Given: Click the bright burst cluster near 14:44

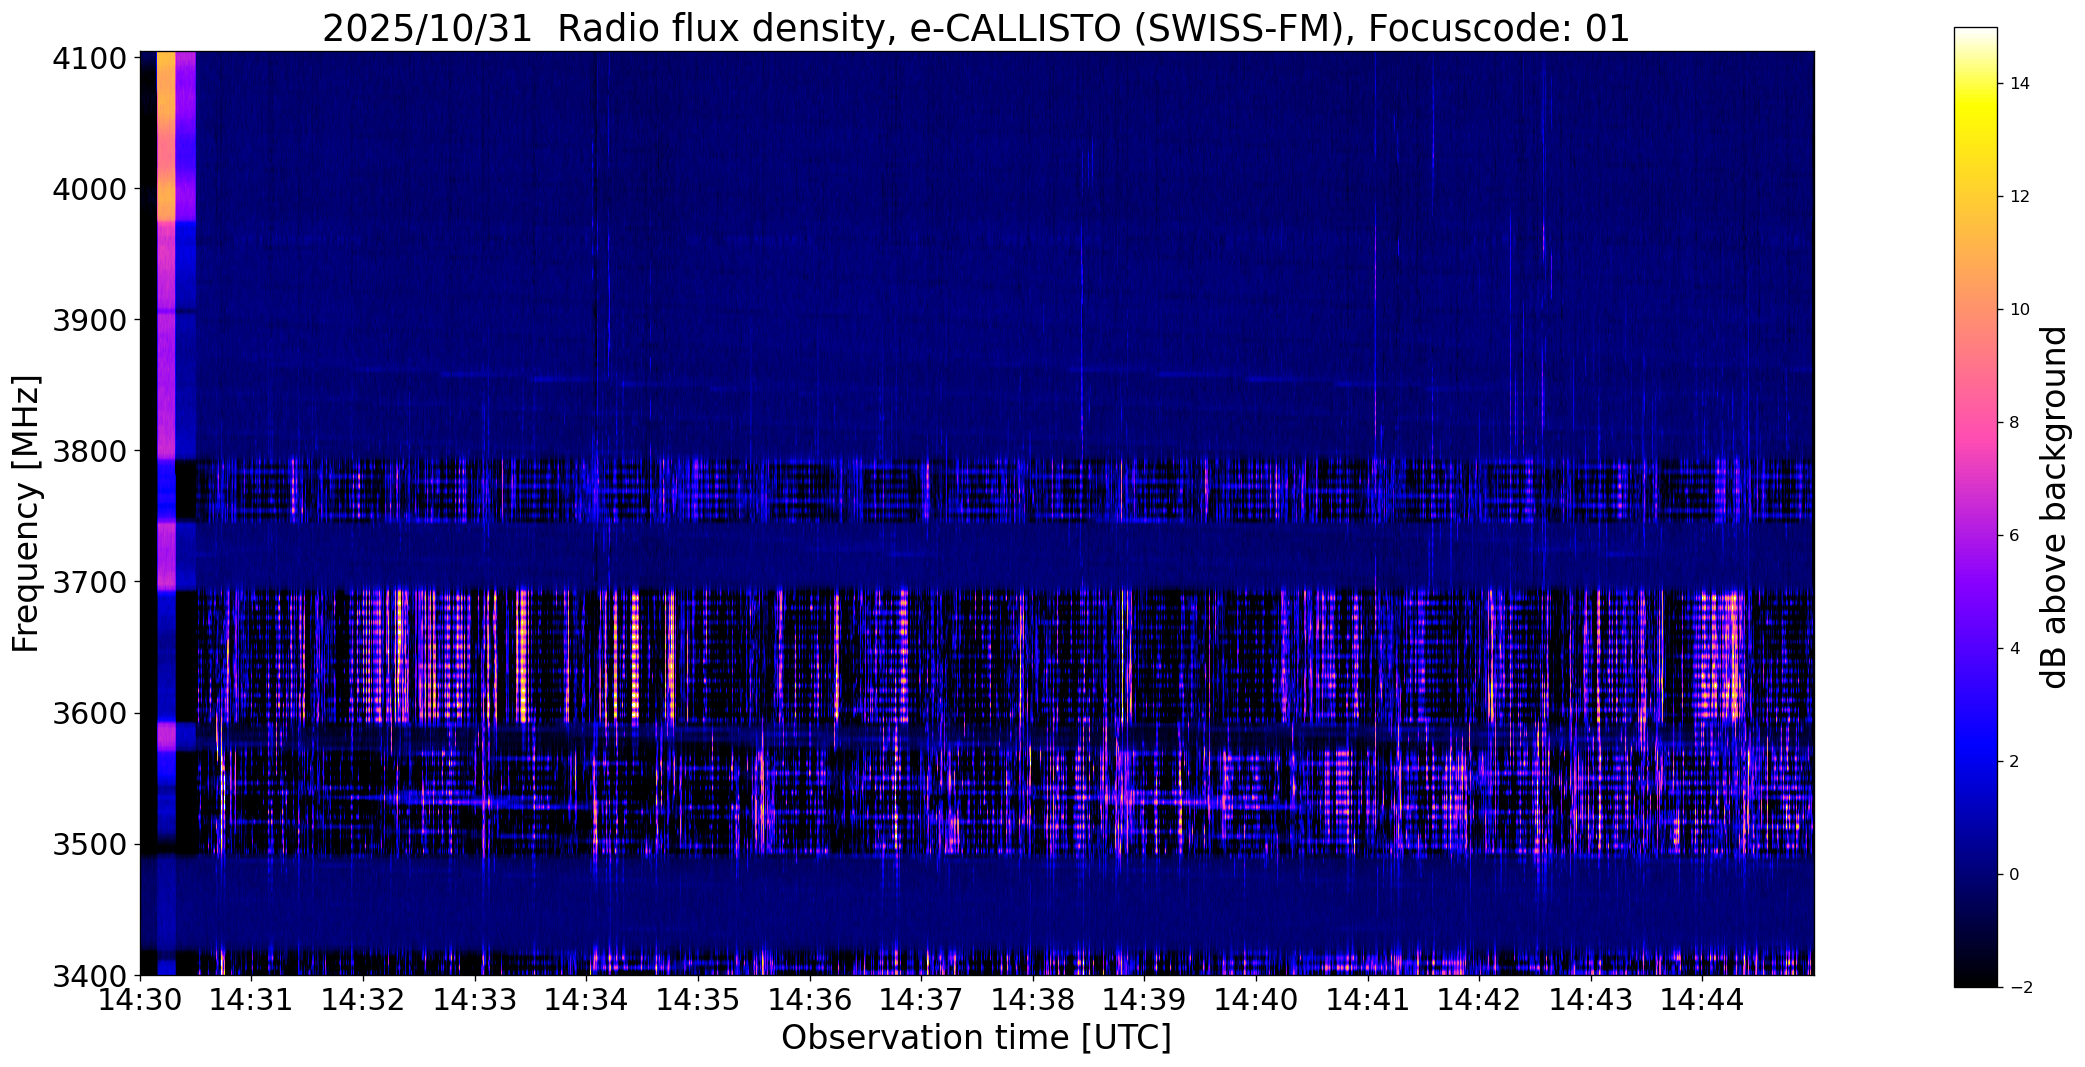Looking at the screenshot, I should click(1722, 655).
